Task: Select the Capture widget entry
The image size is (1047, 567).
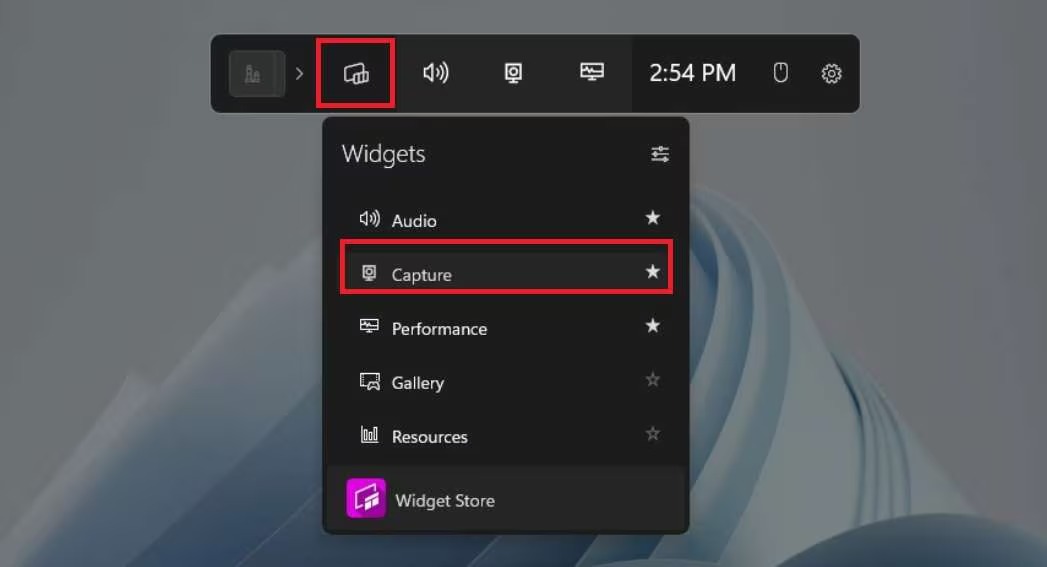Action: [x=506, y=274]
